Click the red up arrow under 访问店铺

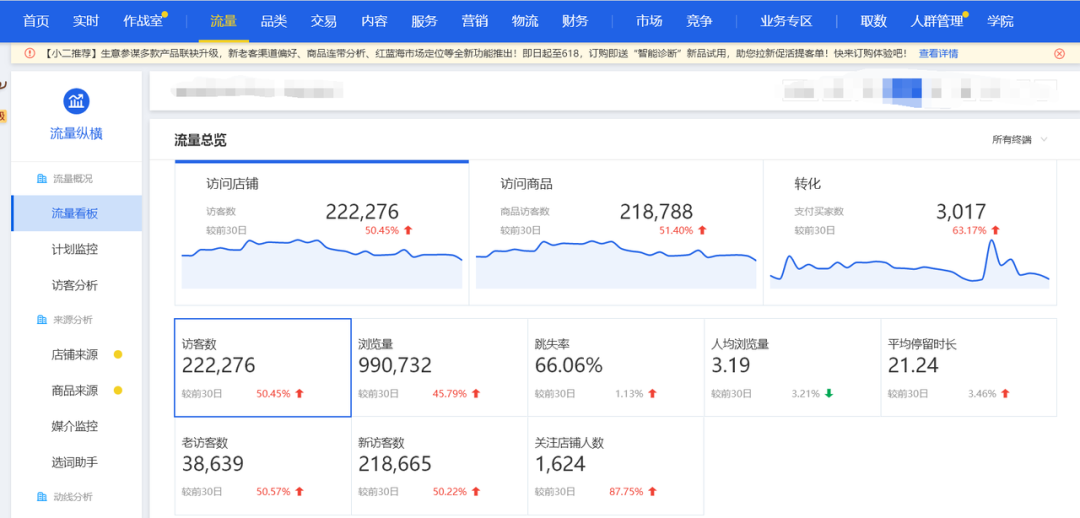click(x=408, y=230)
